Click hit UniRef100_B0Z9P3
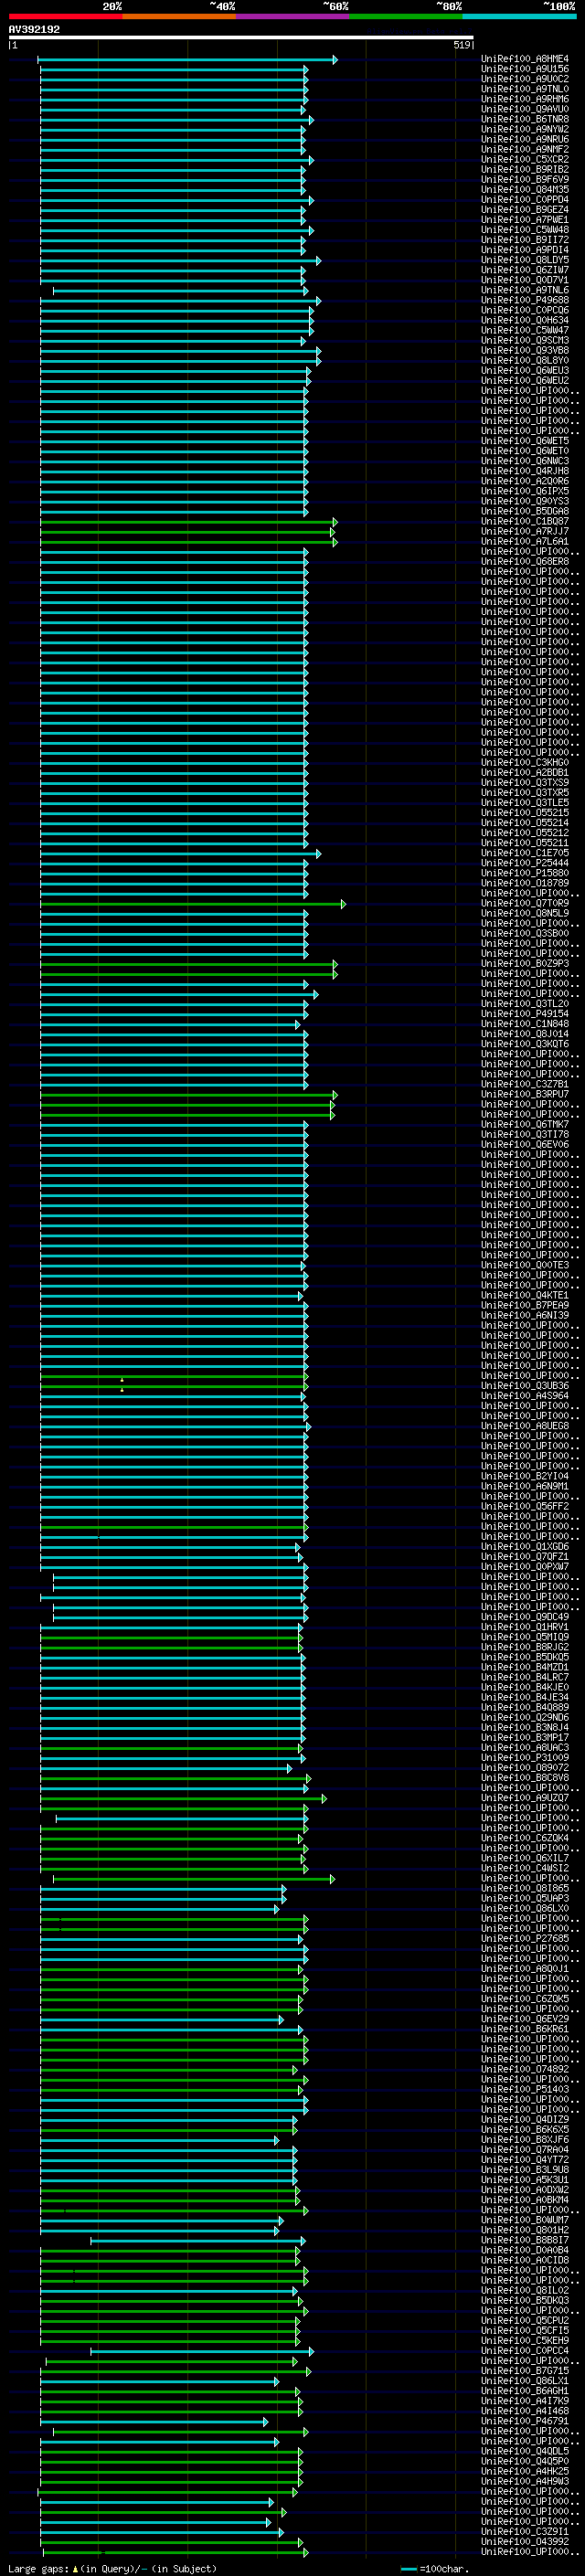The width and height of the screenshot is (585, 2576). pyautogui.click(x=525, y=963)
